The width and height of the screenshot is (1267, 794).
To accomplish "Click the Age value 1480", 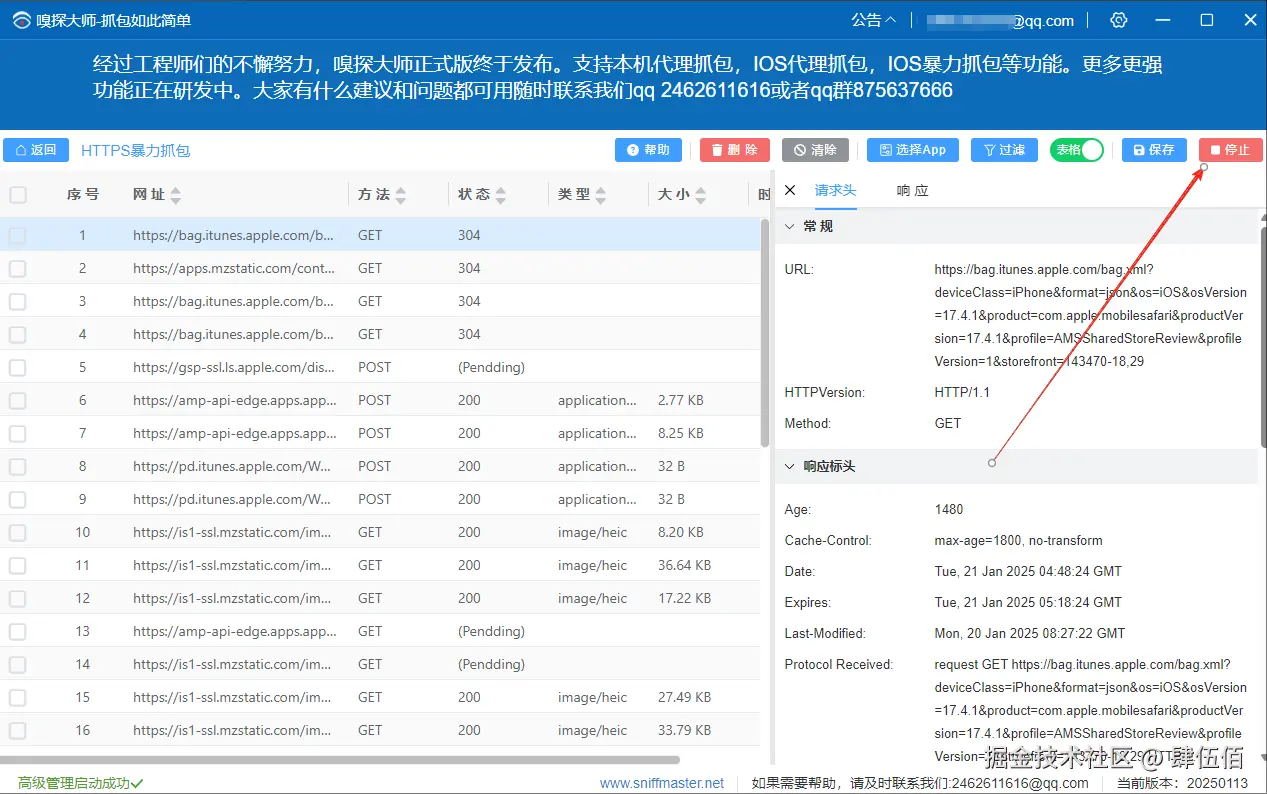I will coord(949,509).
